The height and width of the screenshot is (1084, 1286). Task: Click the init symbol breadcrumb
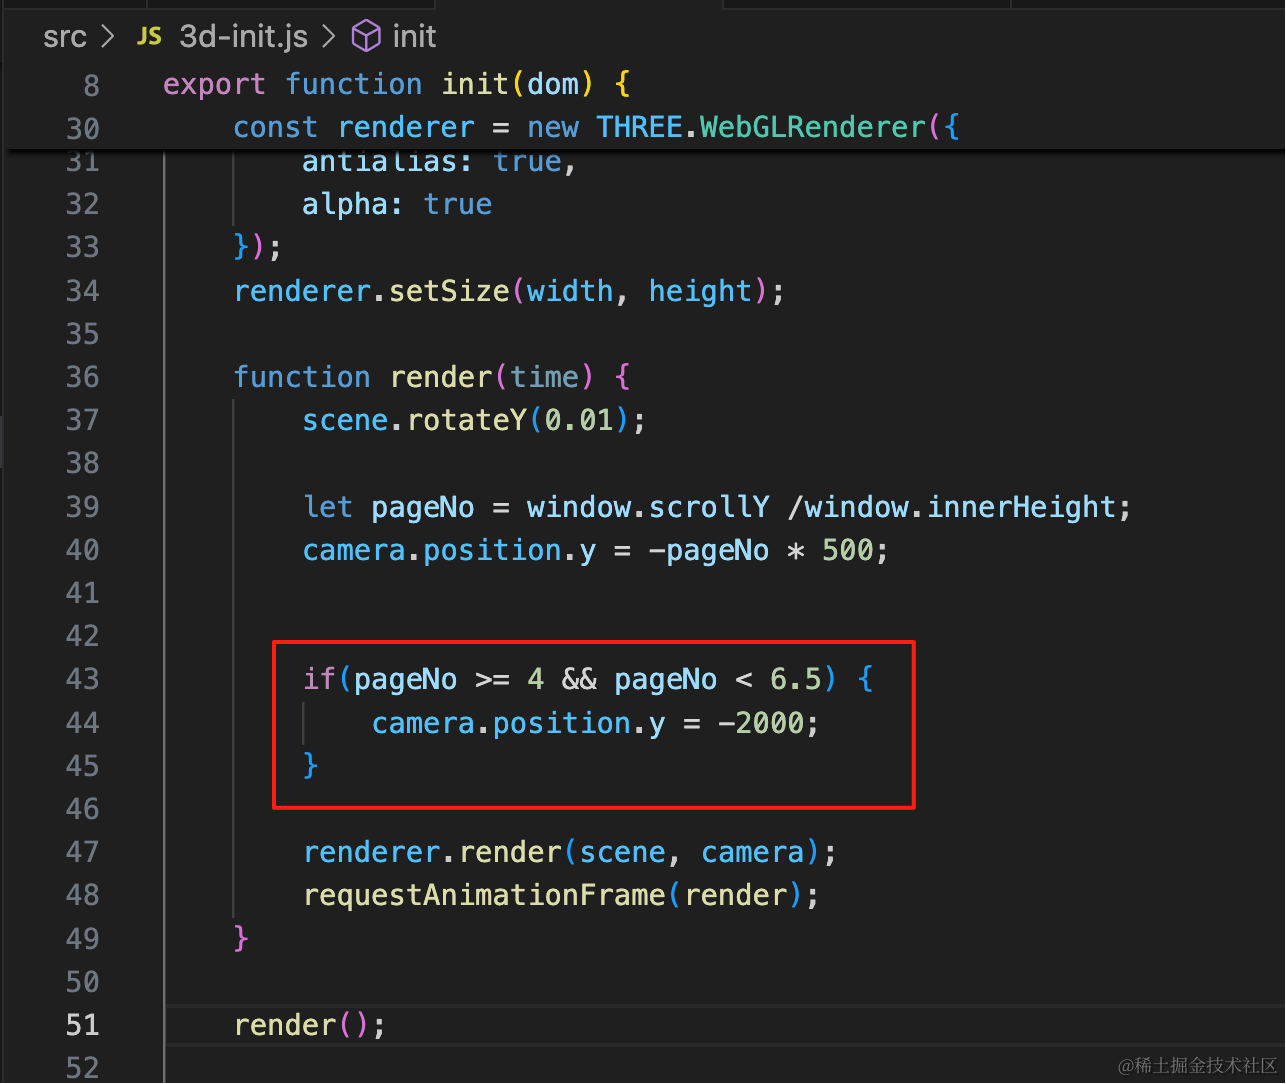coord(414,37)
